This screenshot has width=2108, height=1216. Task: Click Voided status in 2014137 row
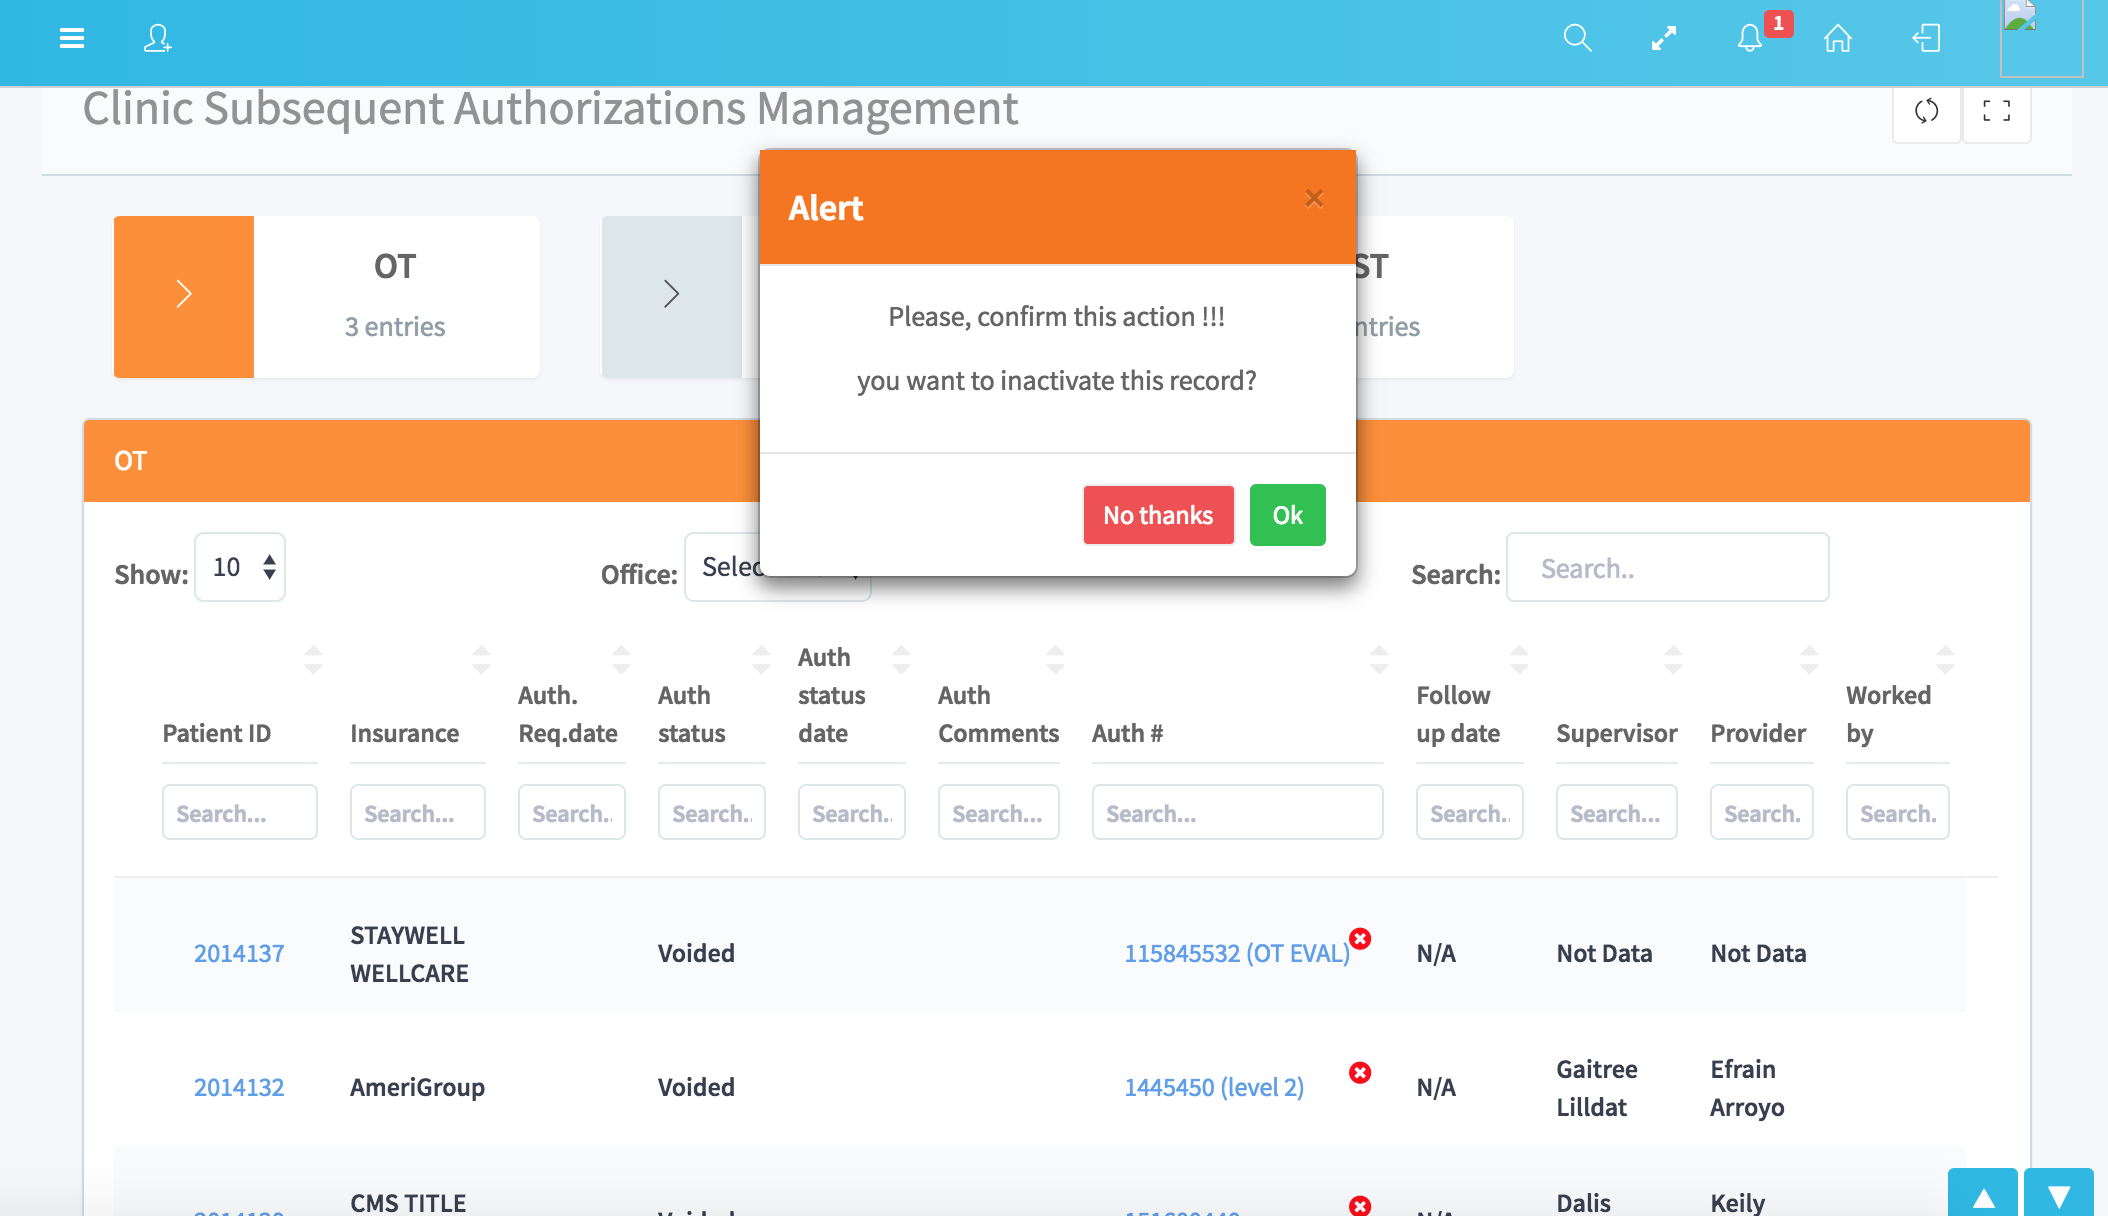pos(696,953)
